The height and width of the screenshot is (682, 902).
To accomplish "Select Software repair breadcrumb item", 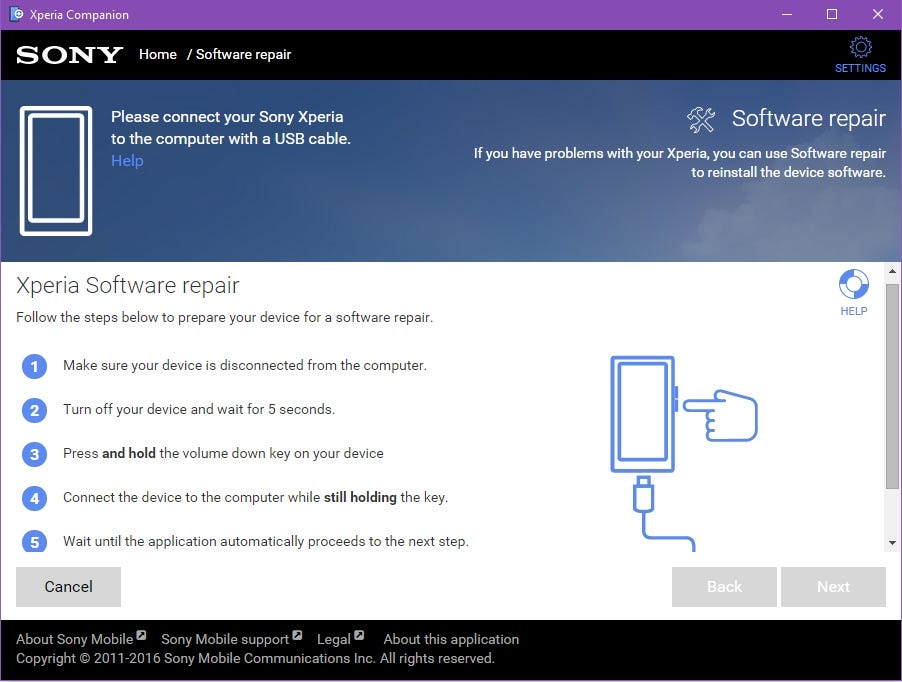I will [243, 55].
